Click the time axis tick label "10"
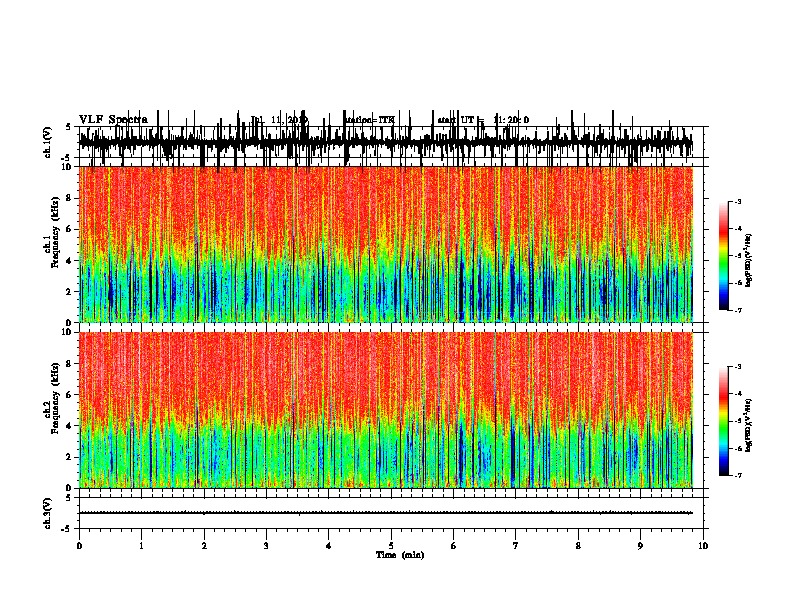Image resolution: width=792 pixels, height=612 pixels. pyautogui.click(x=703, y=545)
